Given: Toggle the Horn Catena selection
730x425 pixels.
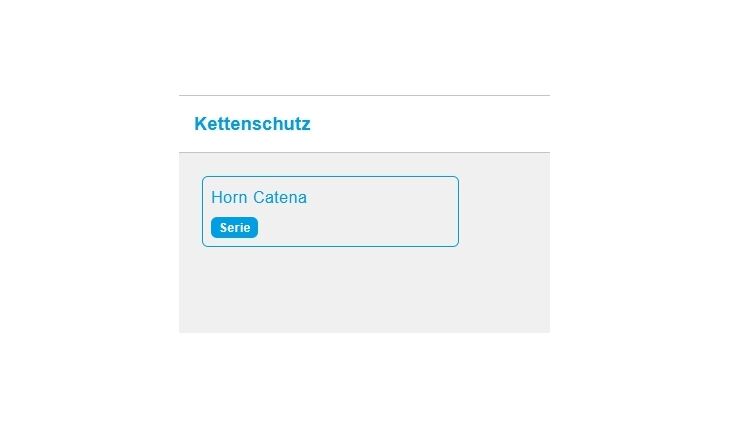Looking at the screenshot, I should (x=330, y=211).
